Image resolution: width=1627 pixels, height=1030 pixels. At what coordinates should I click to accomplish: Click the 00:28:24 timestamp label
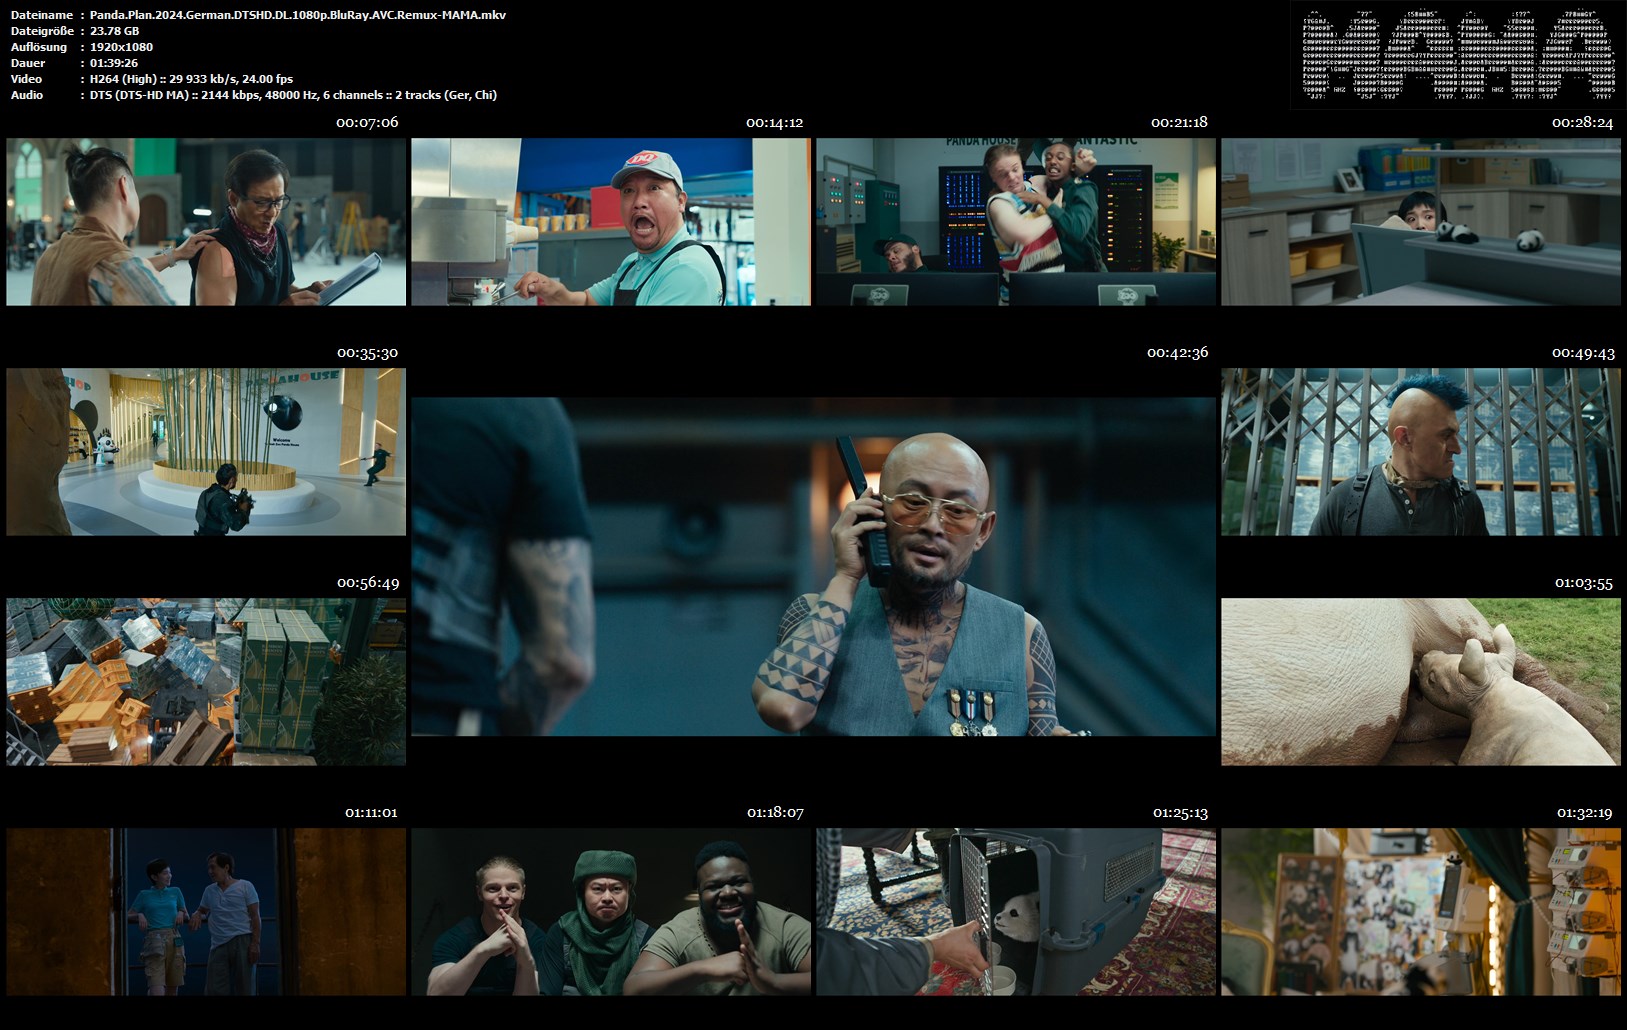point(1582,122)
